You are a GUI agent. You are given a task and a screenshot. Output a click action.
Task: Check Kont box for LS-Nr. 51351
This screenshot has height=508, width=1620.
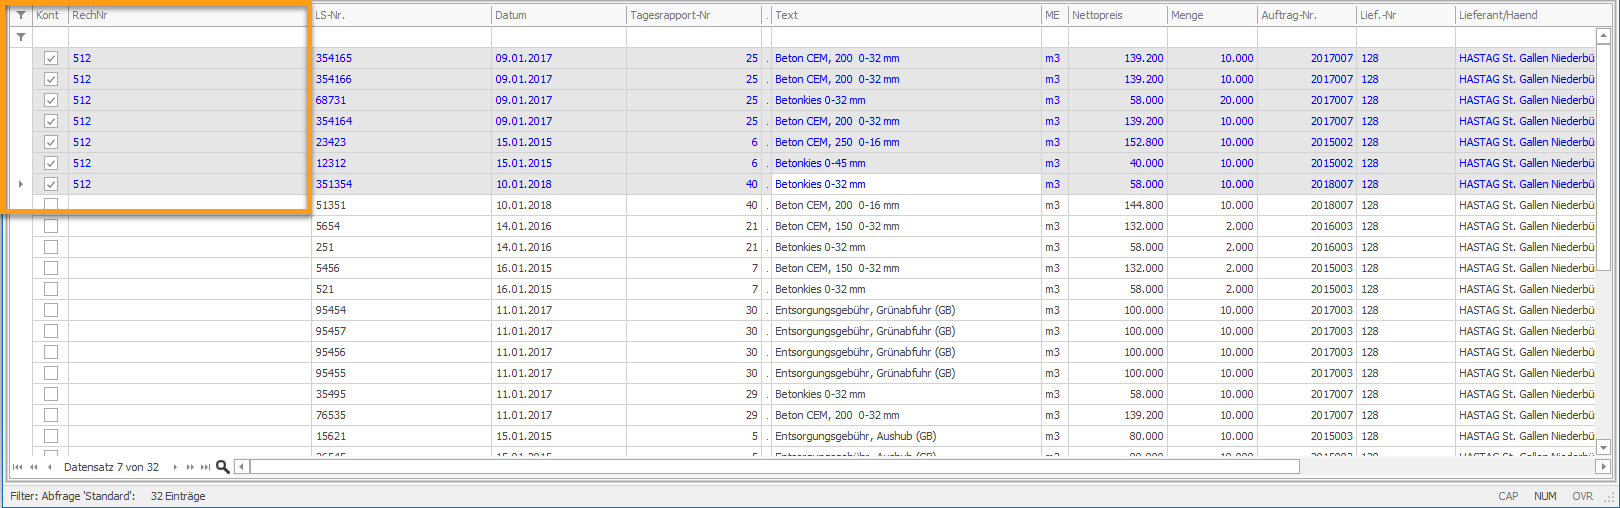pyautogui.click(x=51, y=205)
